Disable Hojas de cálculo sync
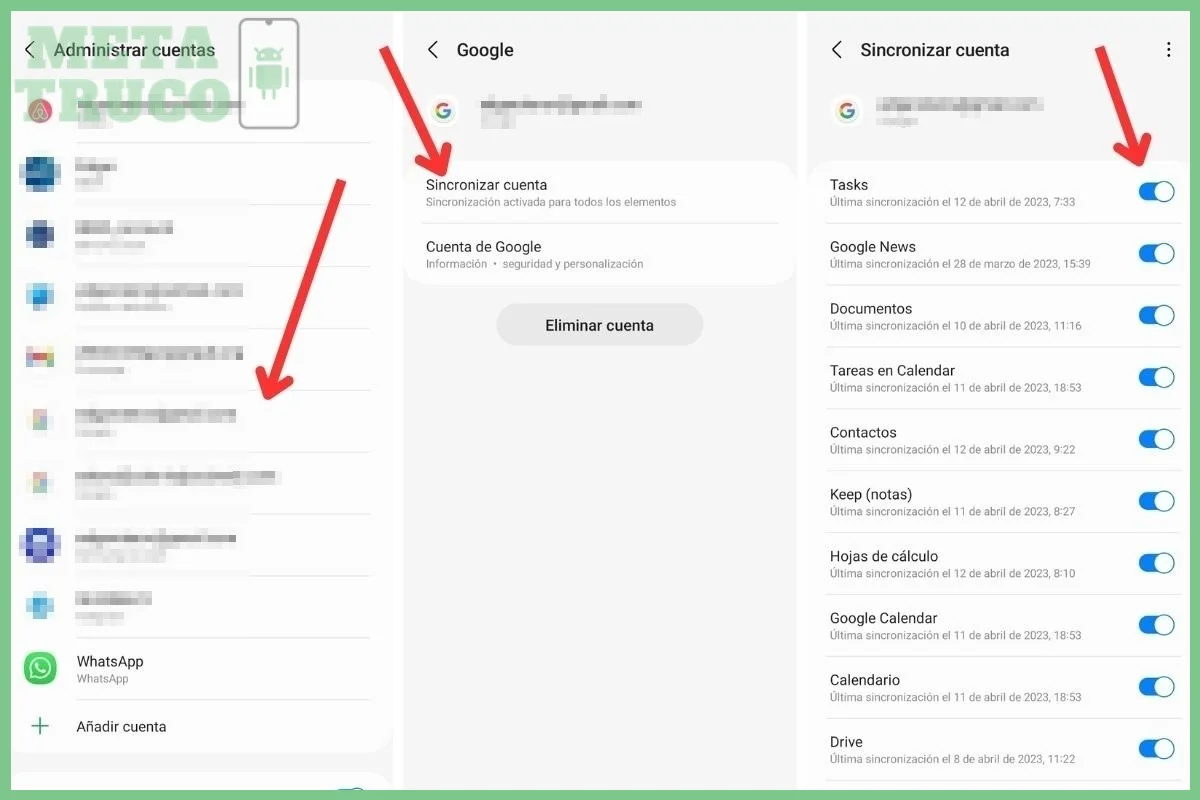This screenshot has height=800, width=1200. click(x=1156, y=563)
